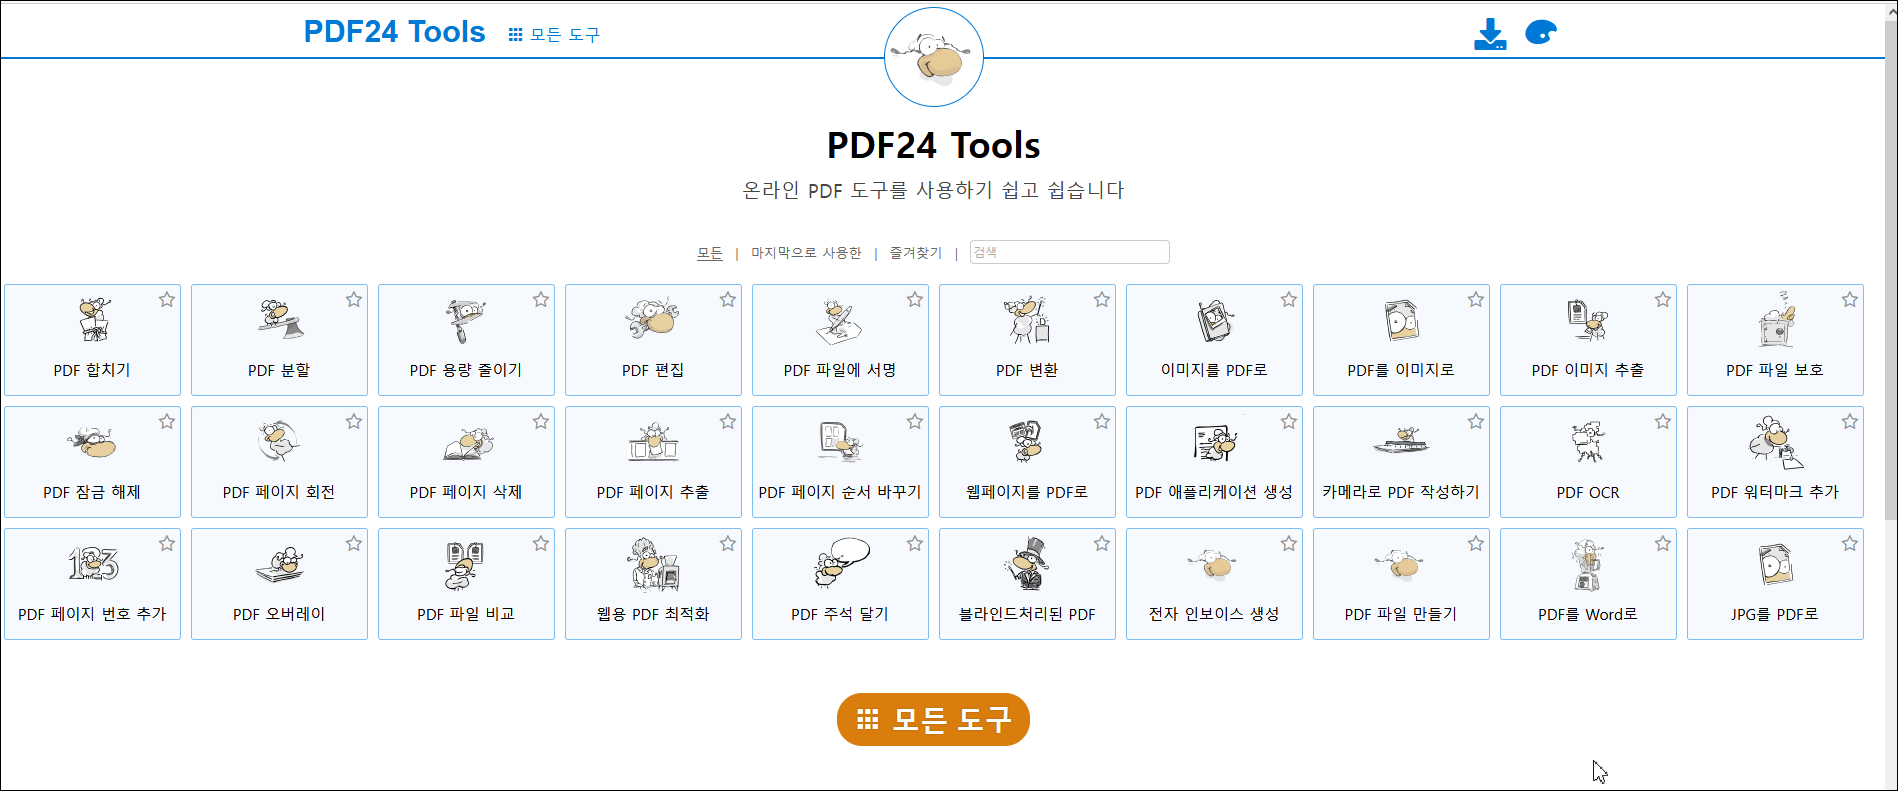
Task: Open the PDF 파일 만들기 tool
Action: click(1401, 584)
